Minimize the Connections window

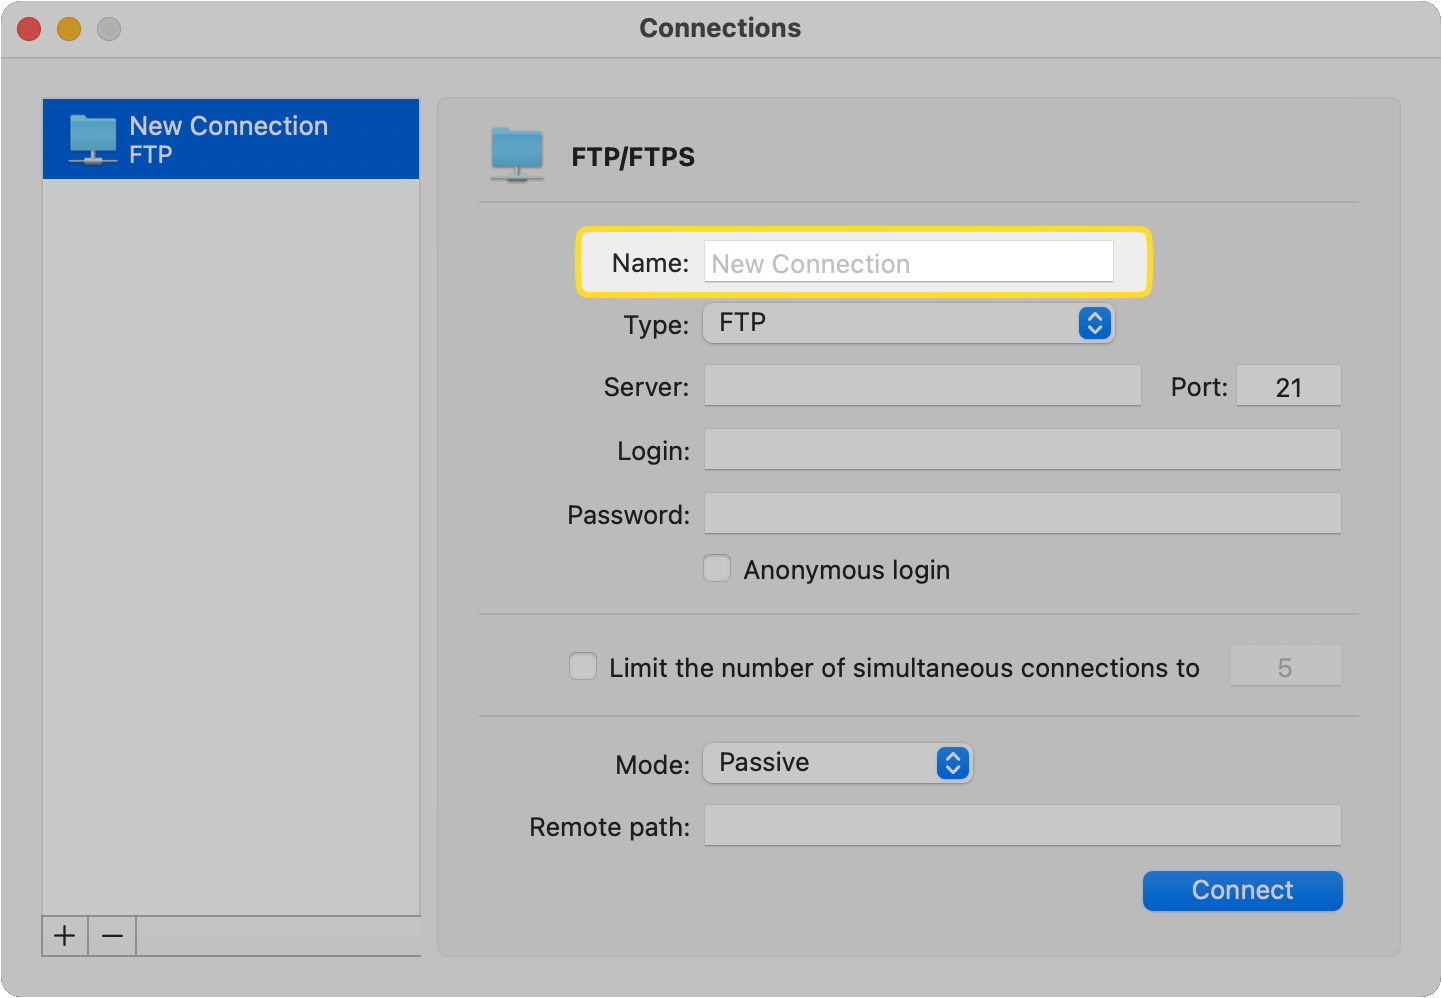[x=68, y=29]
